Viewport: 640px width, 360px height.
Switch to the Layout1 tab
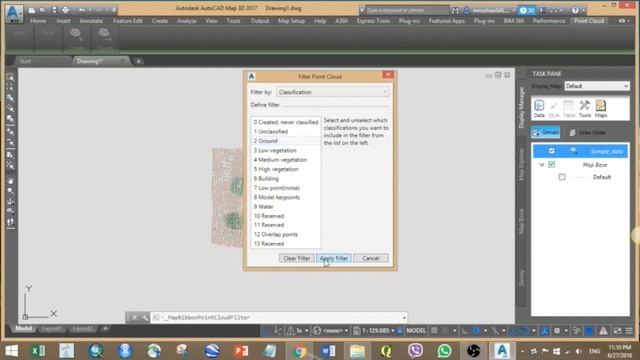pos(52,329)
